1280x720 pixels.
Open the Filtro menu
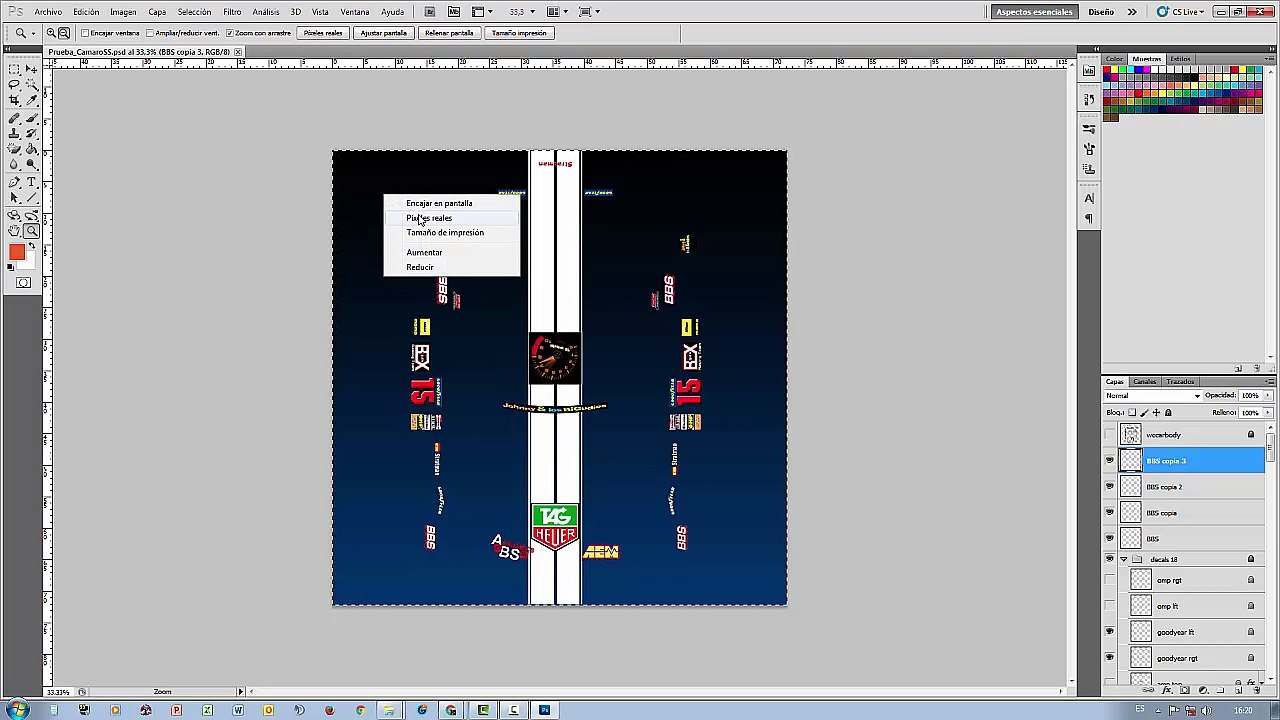click(232, 12)
